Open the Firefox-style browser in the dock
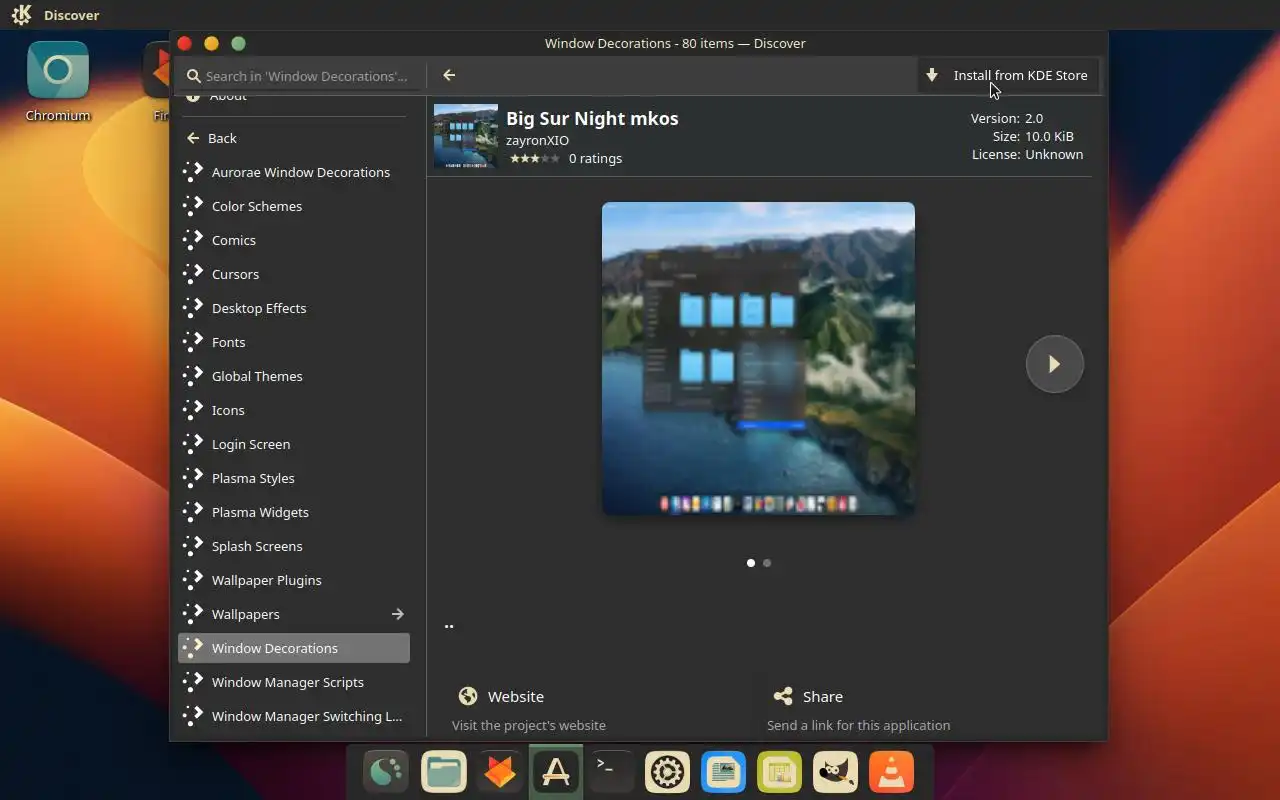This screenshot has height=800, width=1280. [499, 772]
